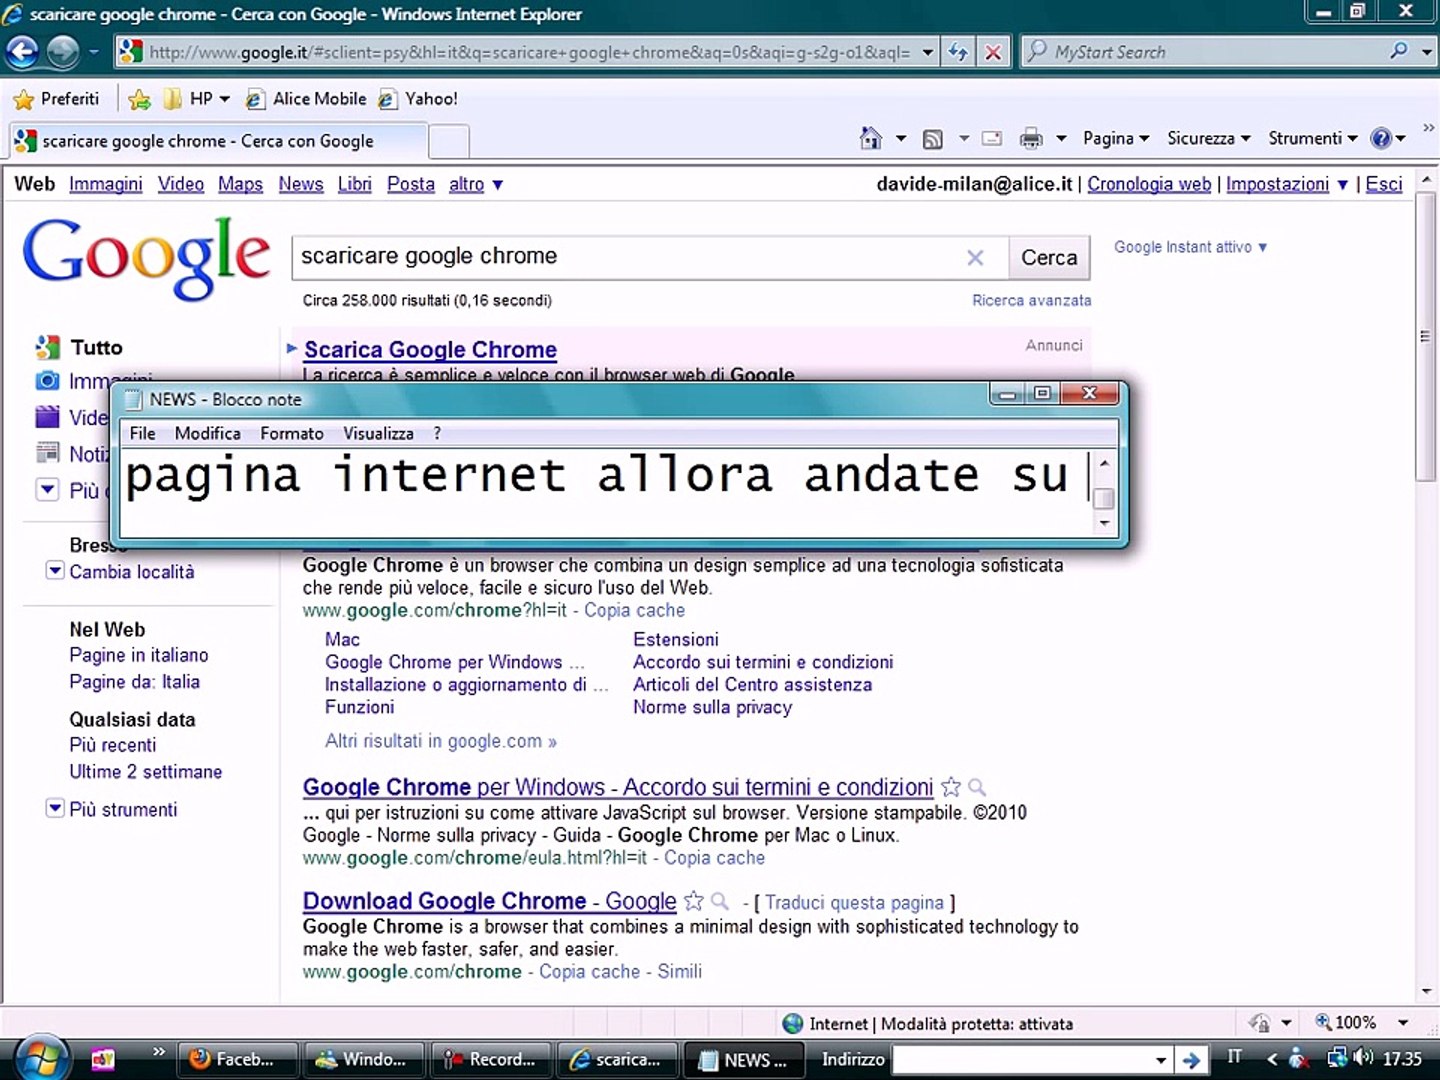
Task: Open the Pagina menu
Action: (1116, 138)
